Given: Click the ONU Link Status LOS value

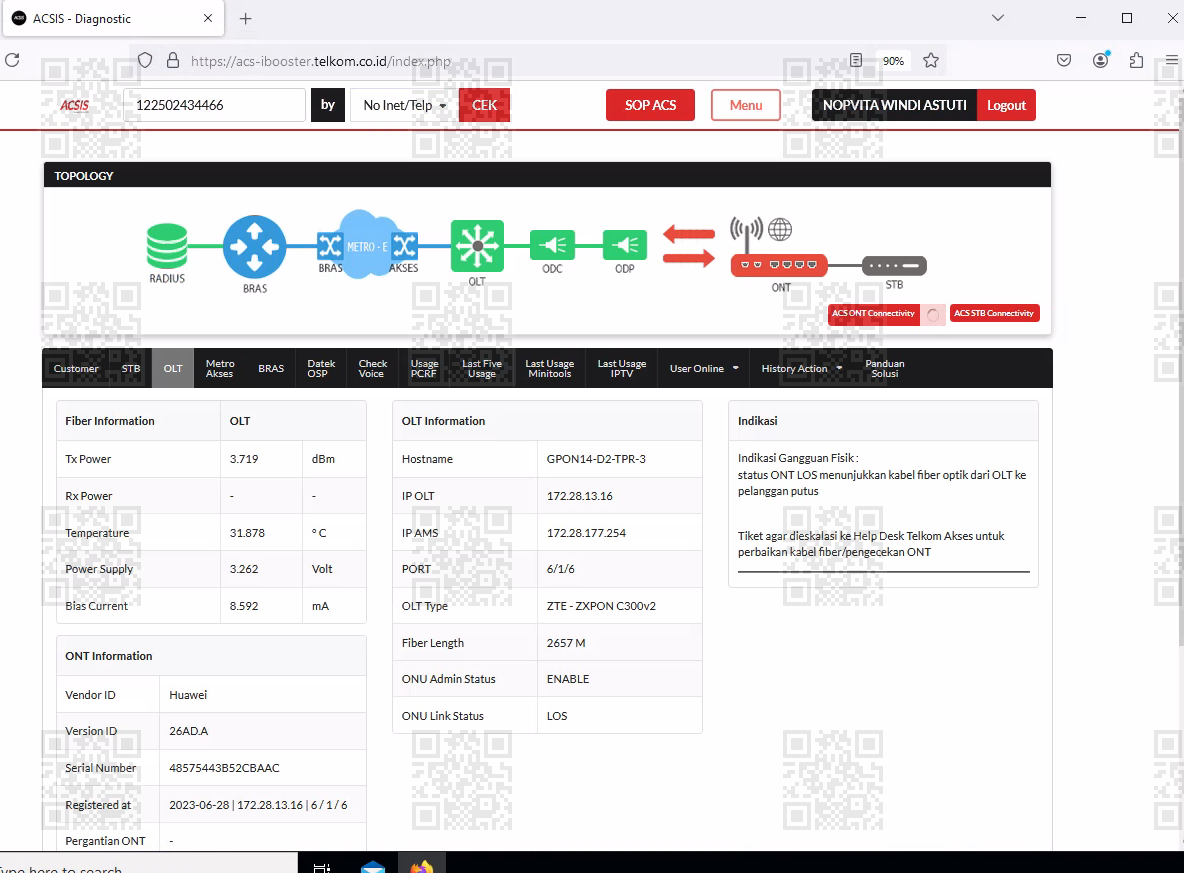Looking at the screenshot, I should (x=557, y=716).
